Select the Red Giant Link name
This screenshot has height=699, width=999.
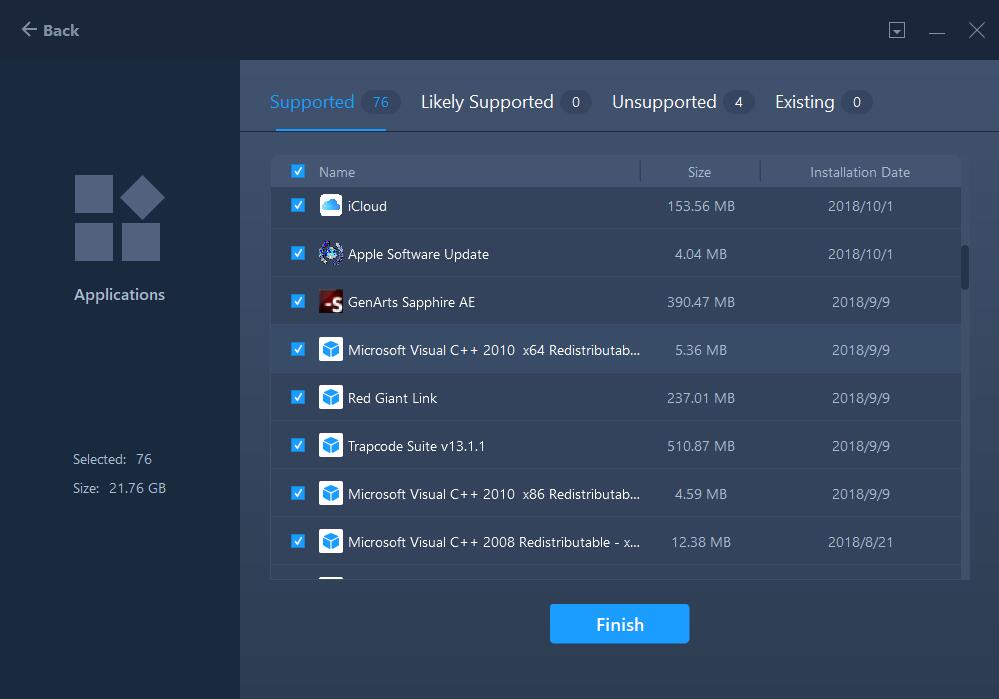pos(392,398)
